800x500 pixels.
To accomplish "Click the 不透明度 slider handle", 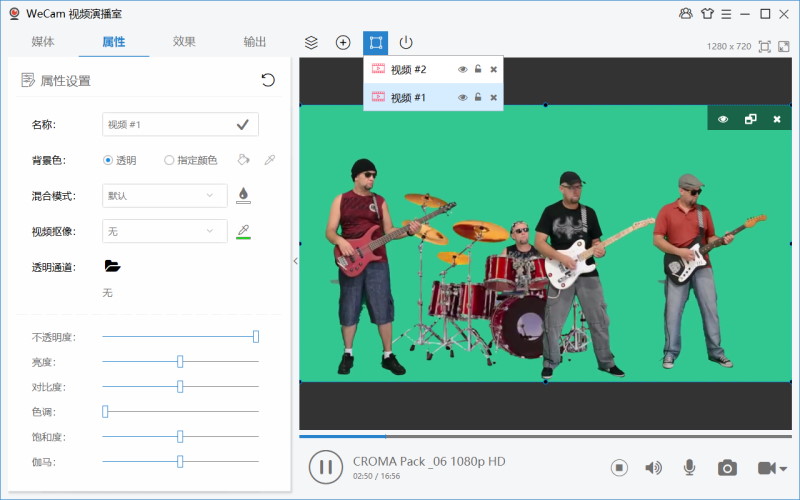I will pos(256,337).
